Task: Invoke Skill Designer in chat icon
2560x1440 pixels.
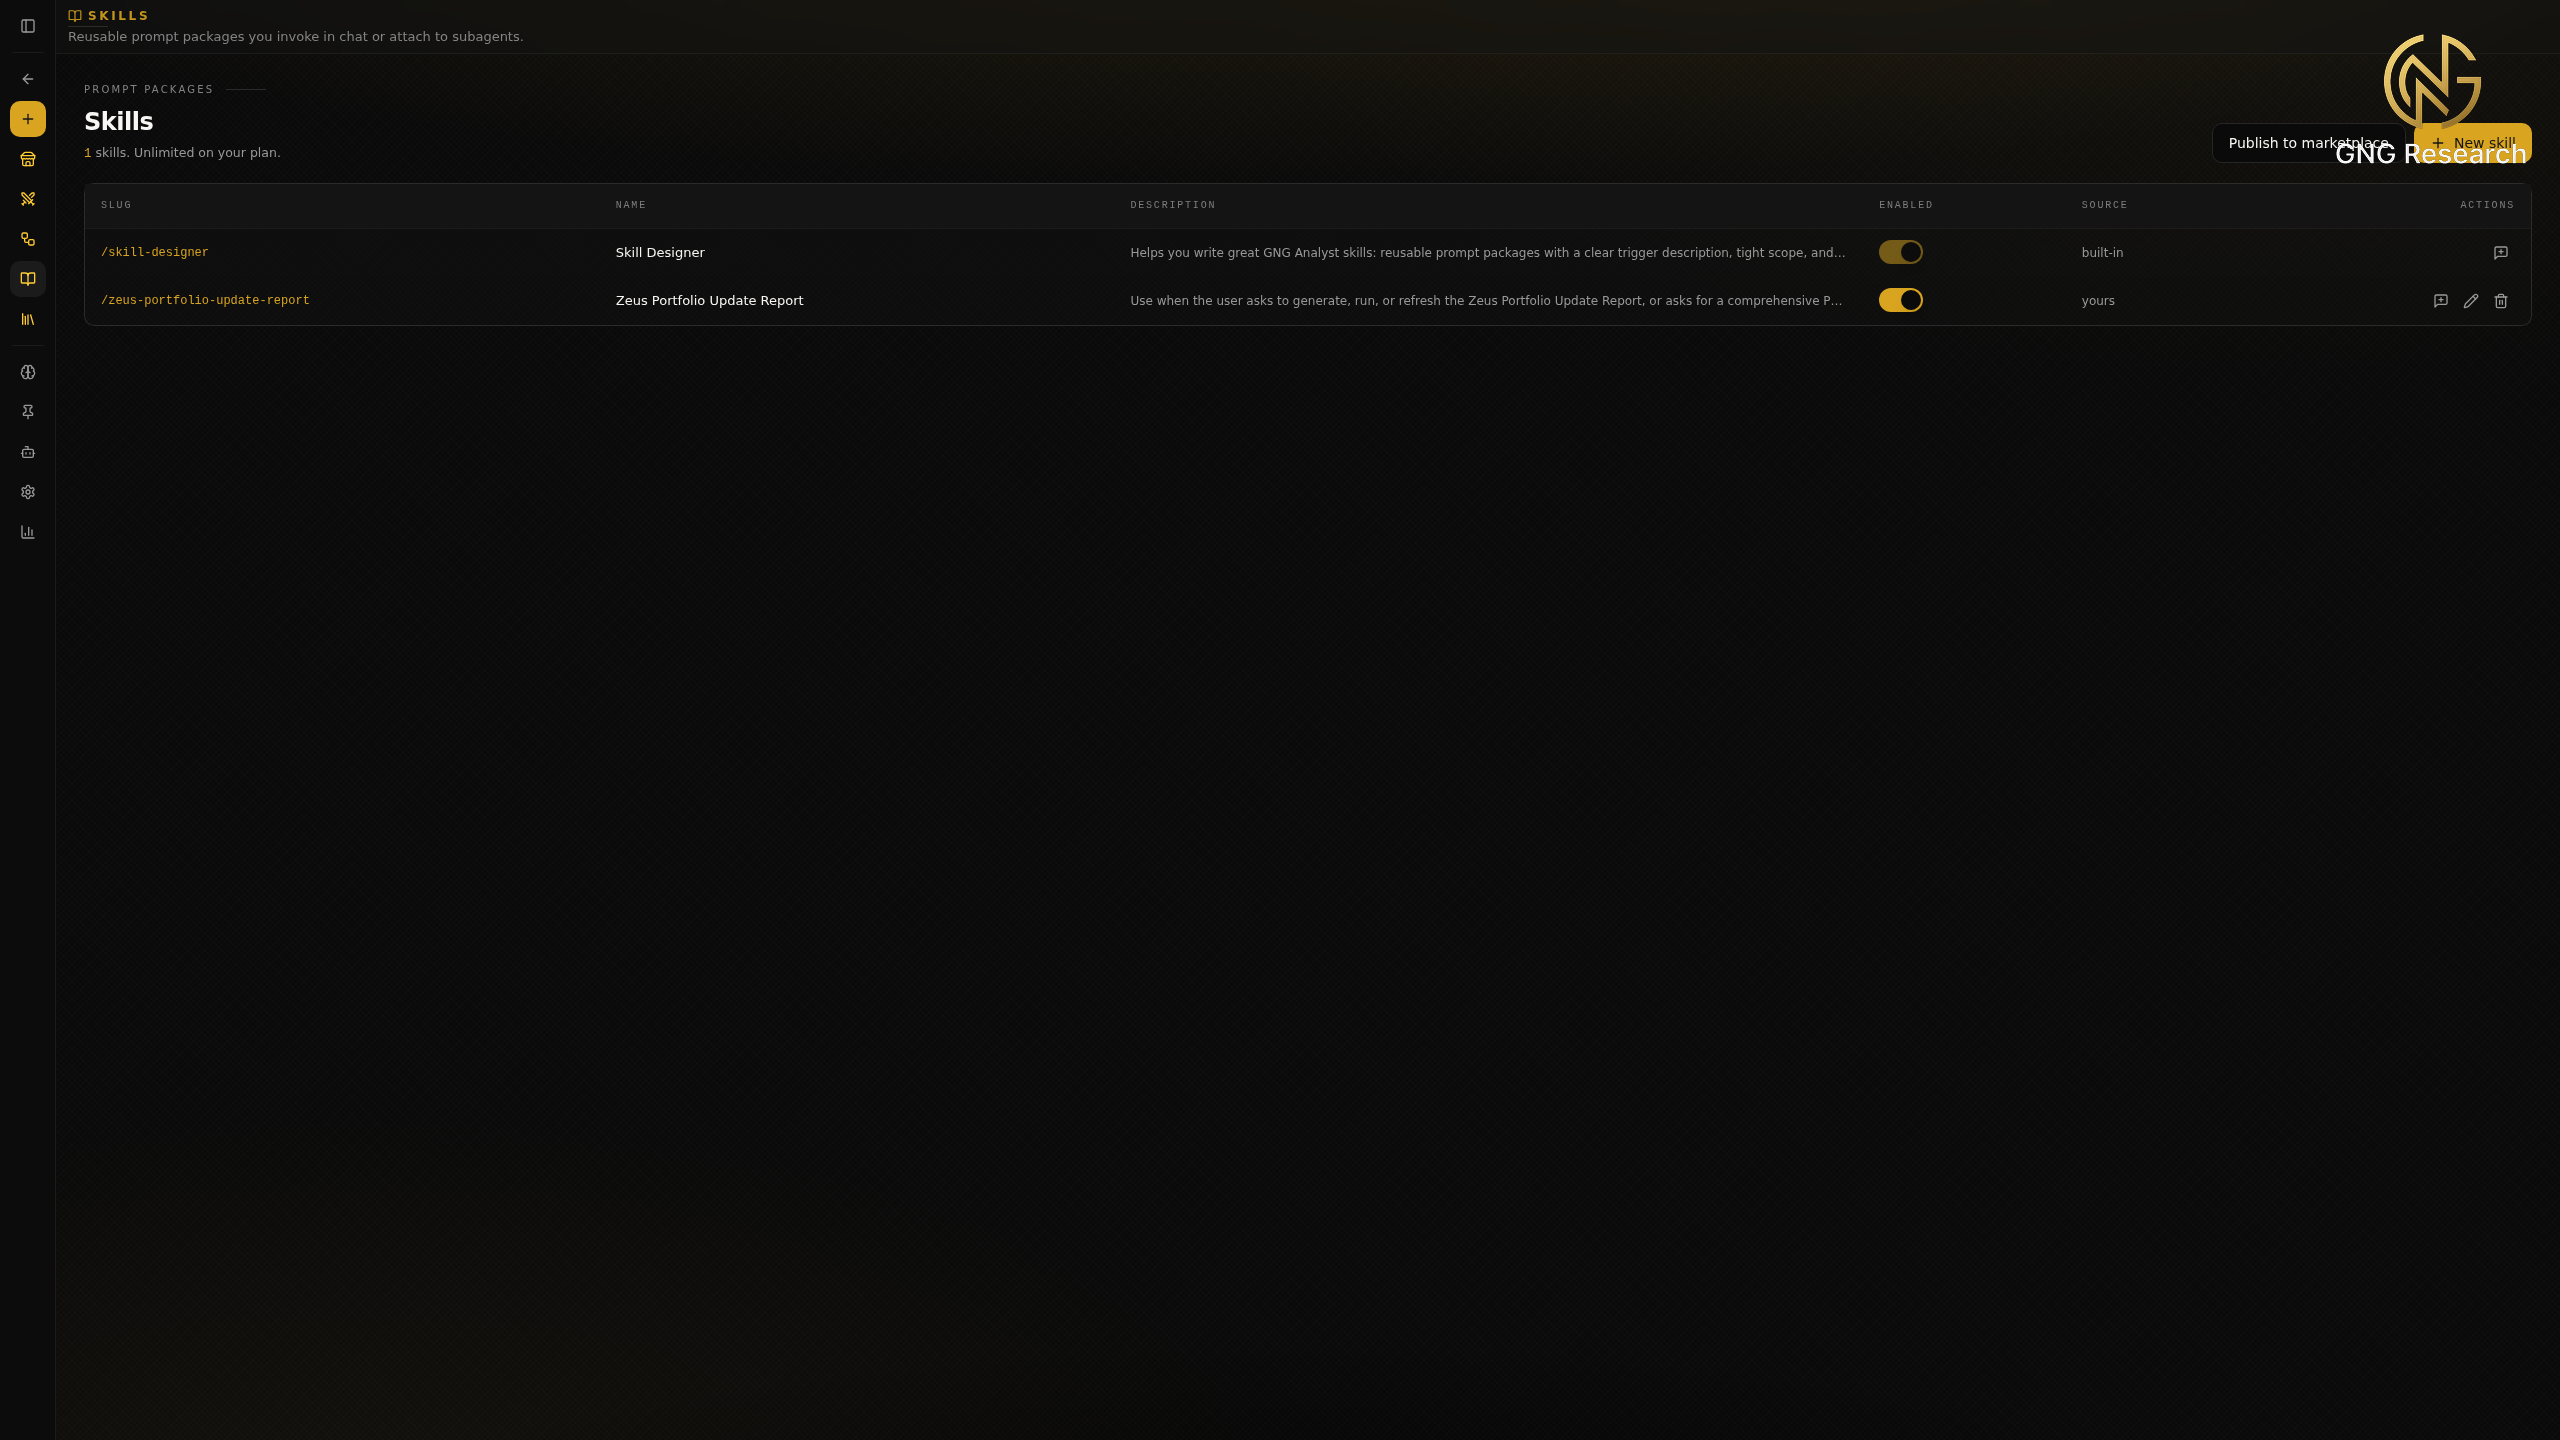Action: (2500, 253)
